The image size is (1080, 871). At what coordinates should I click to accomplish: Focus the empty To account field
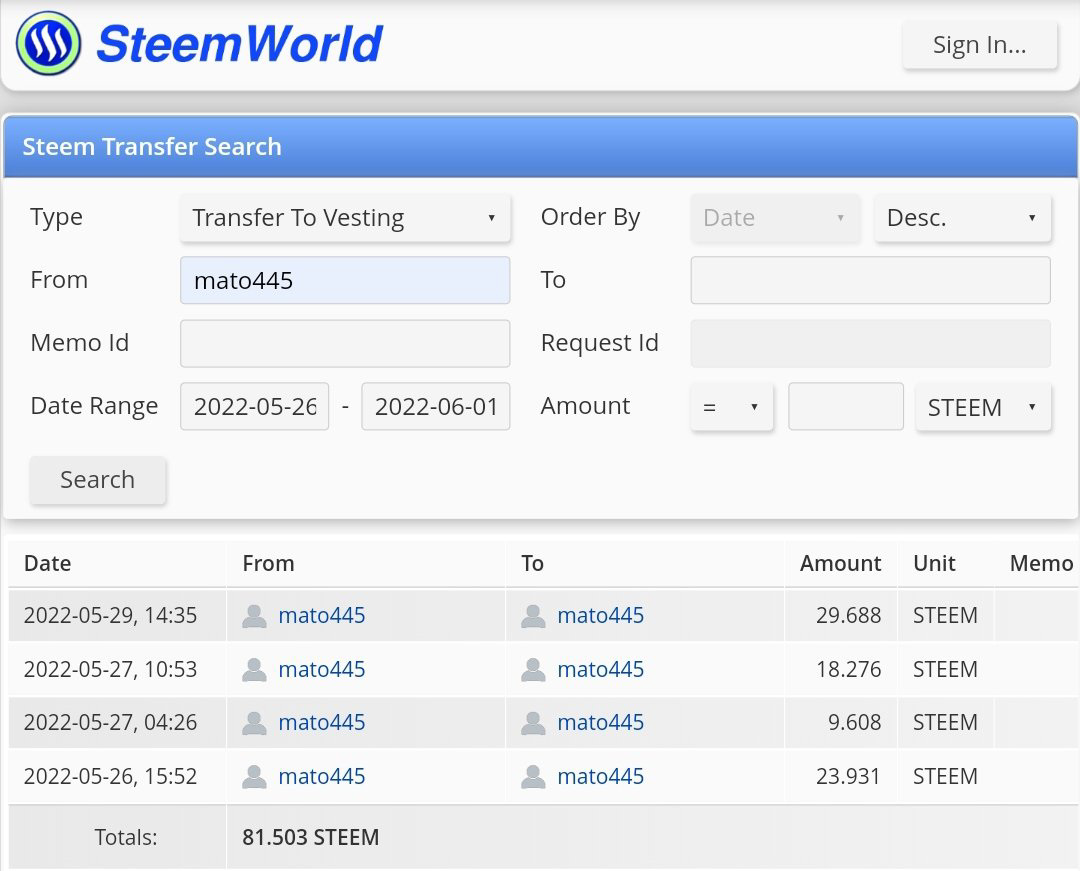(871, 280)
